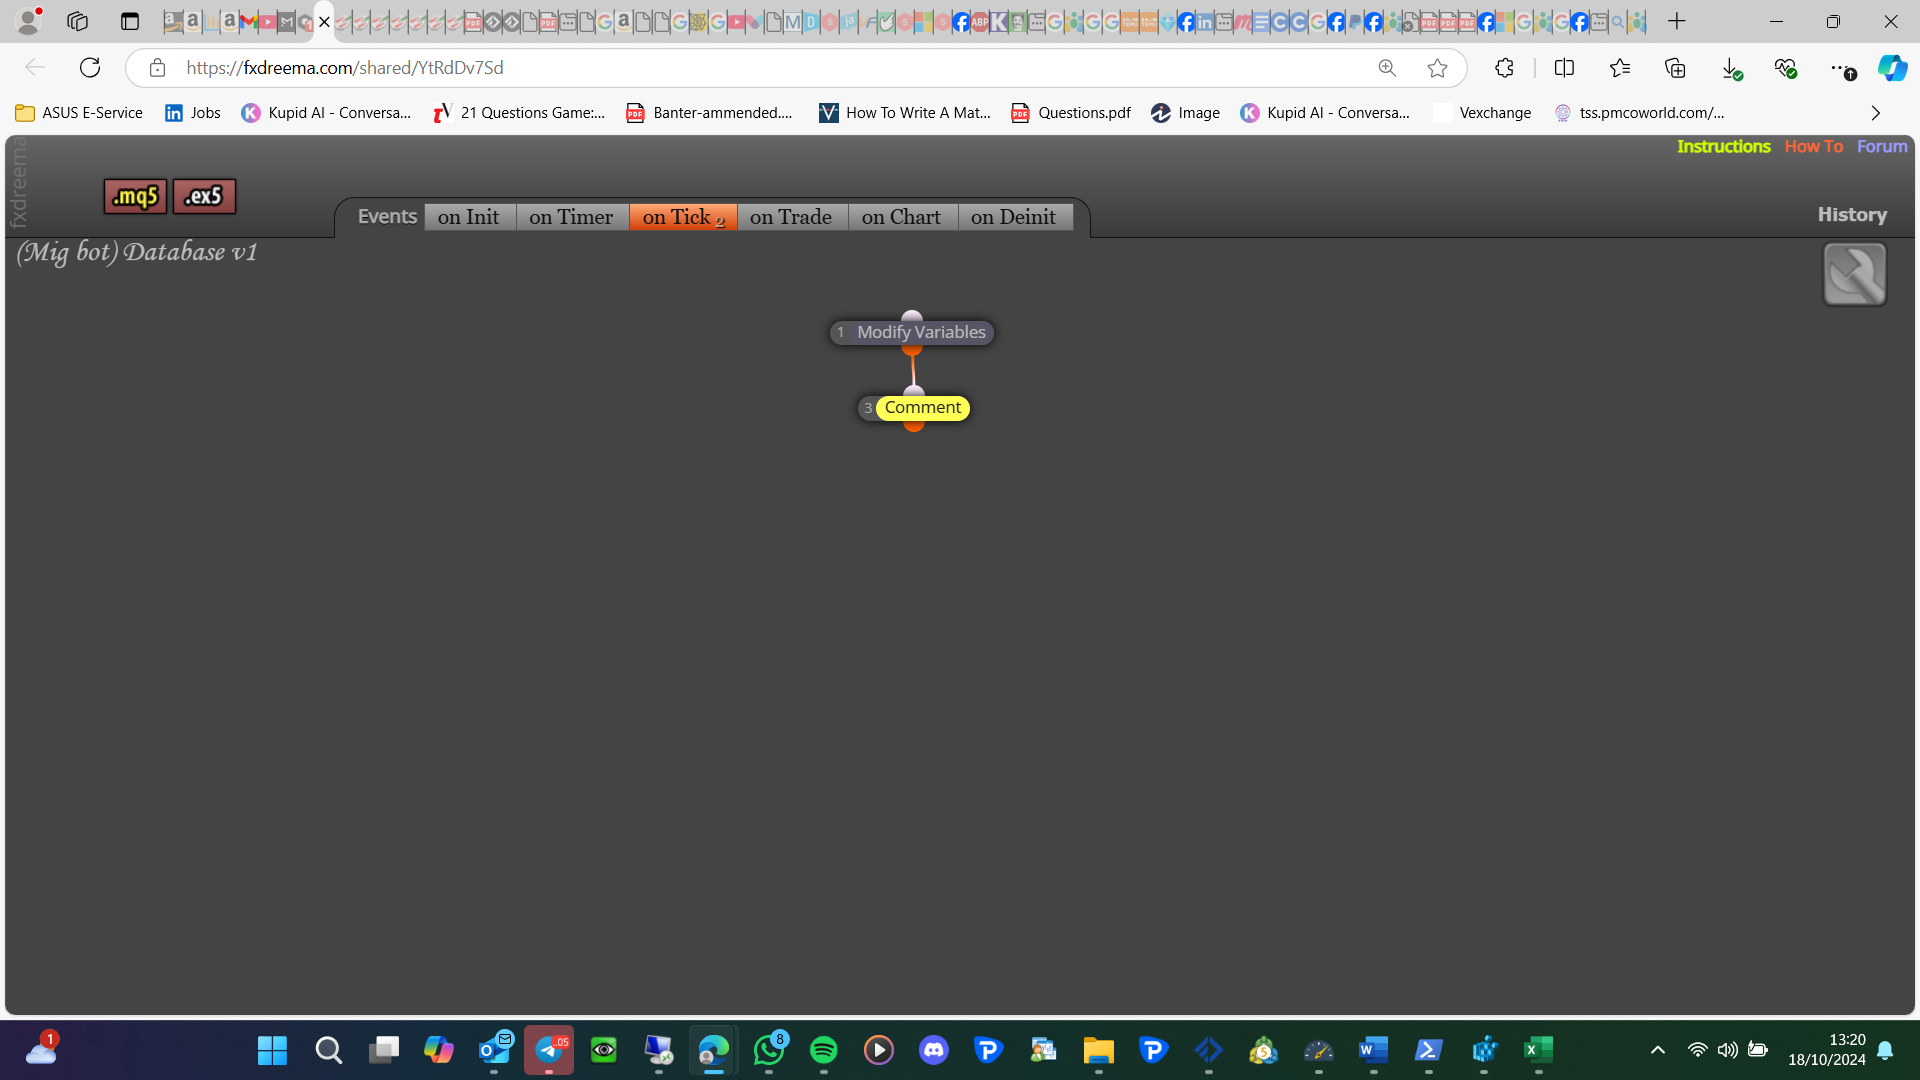The height and width of the screenshot is (1080, 1920).
Task: Open the Favorites list icon
Action: [x=1620, y=68]
